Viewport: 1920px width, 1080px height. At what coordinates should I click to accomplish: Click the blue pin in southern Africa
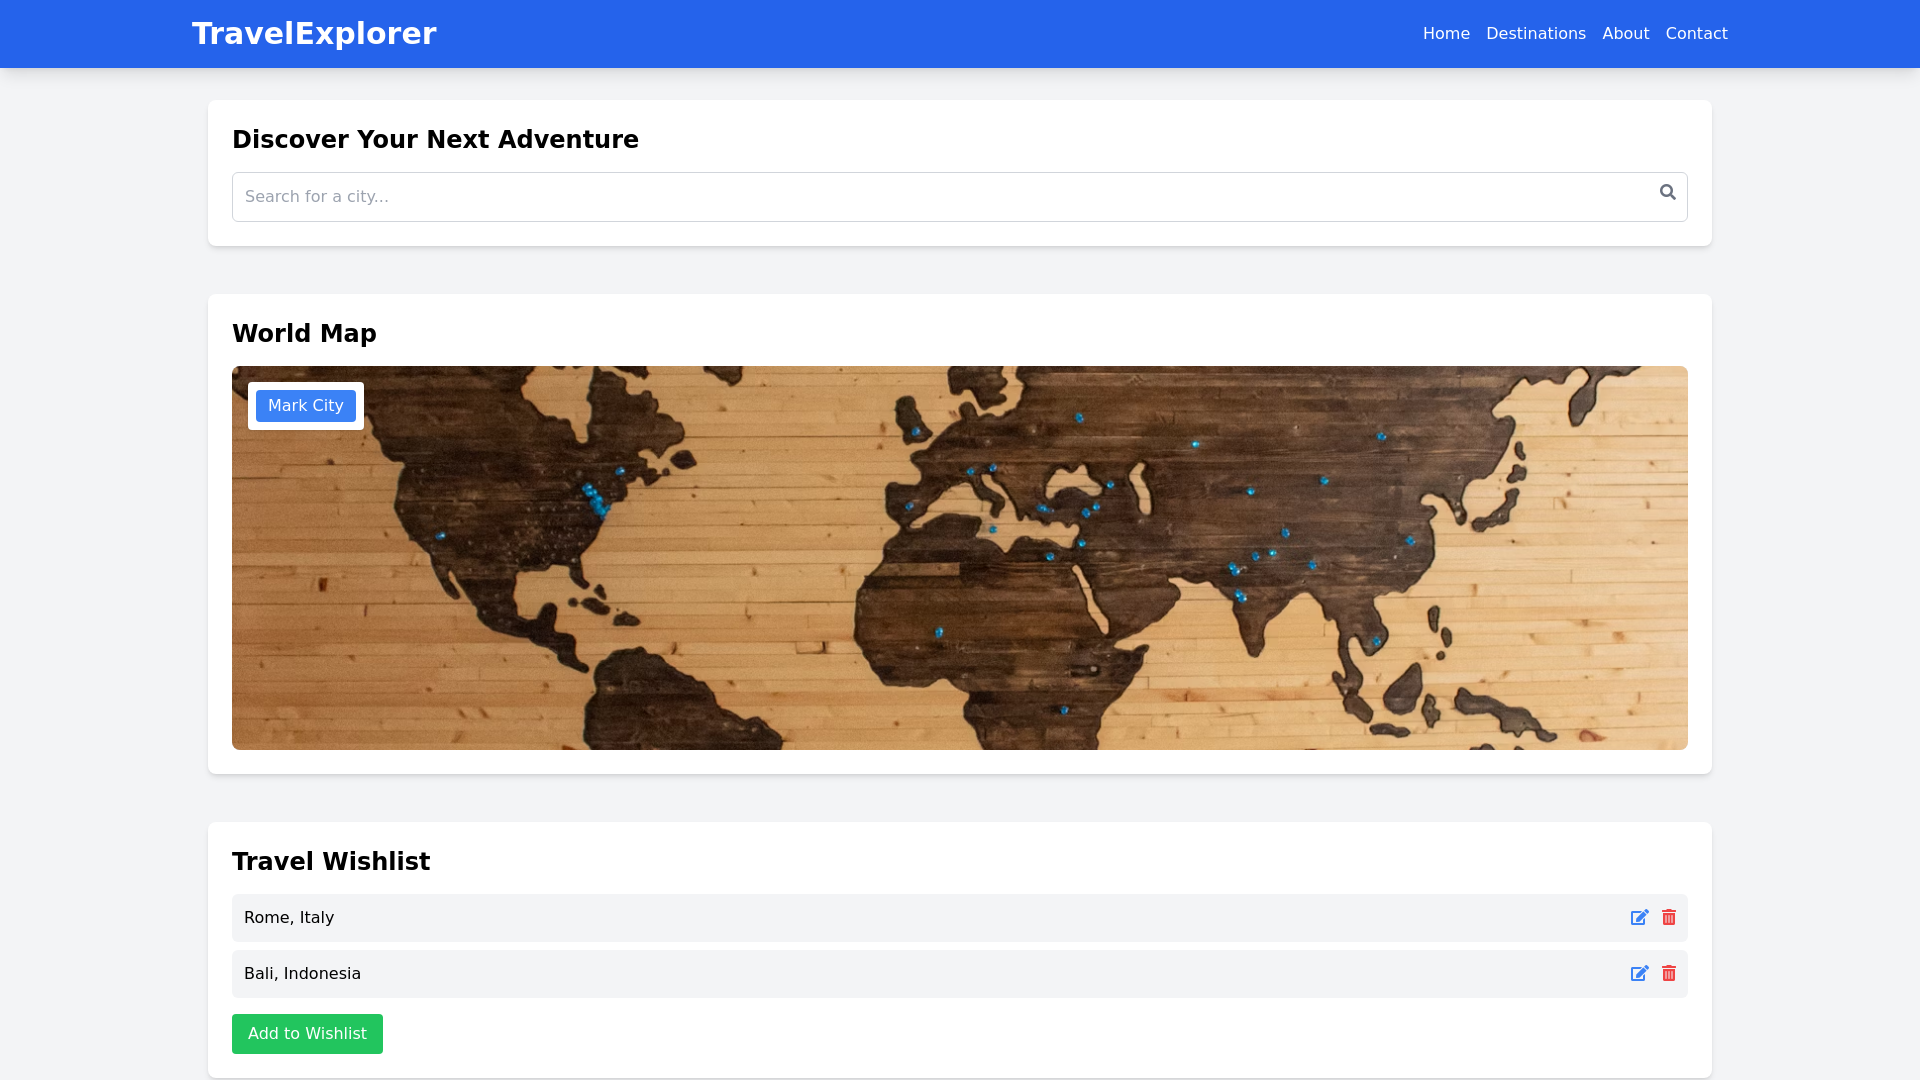[x=1064, y=710]
